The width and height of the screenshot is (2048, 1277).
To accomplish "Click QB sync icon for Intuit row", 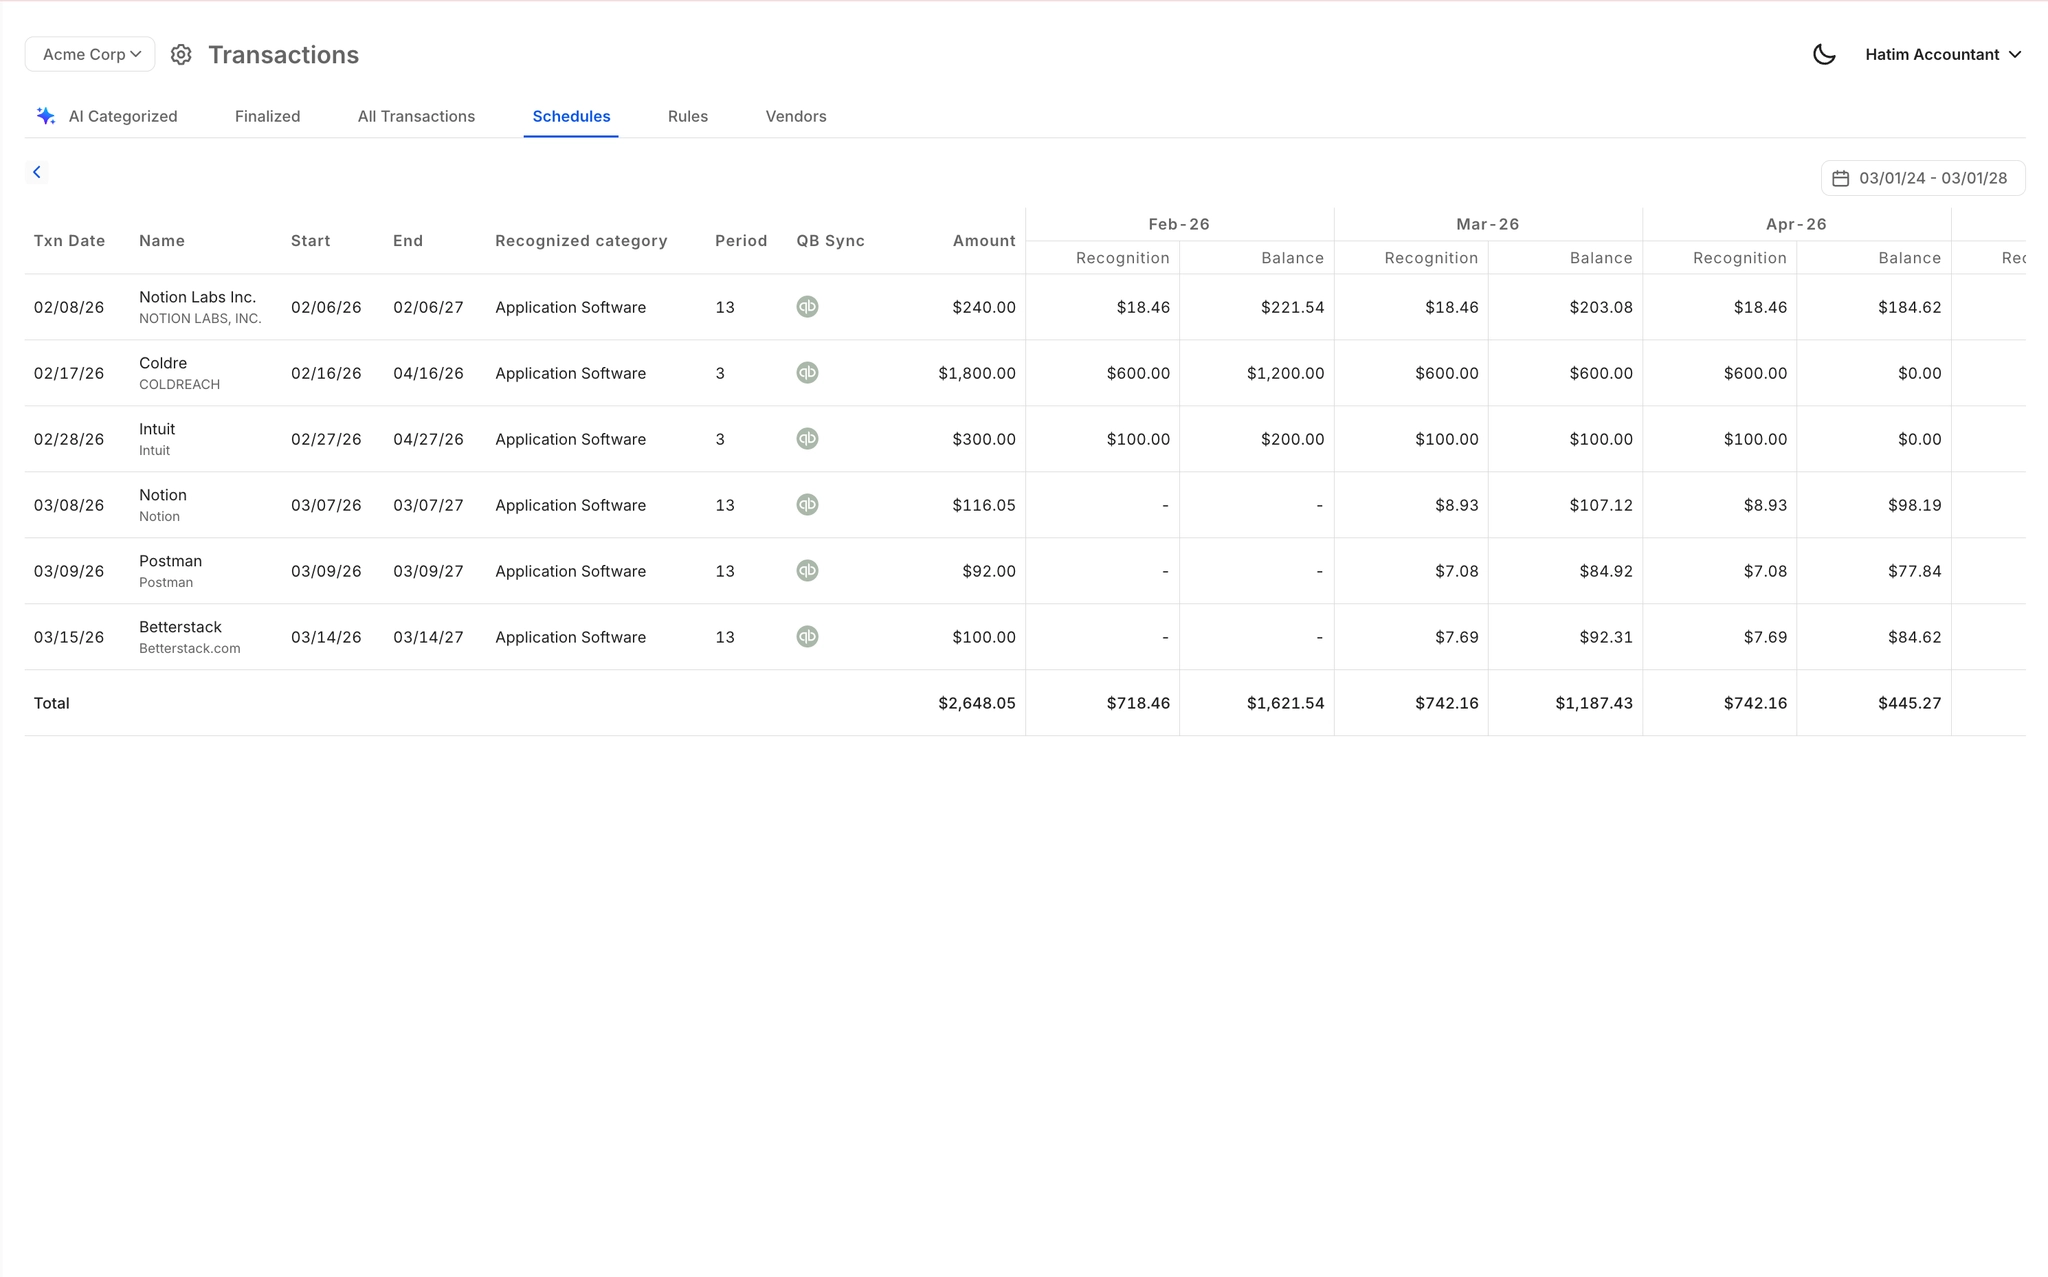I will 807,439.
